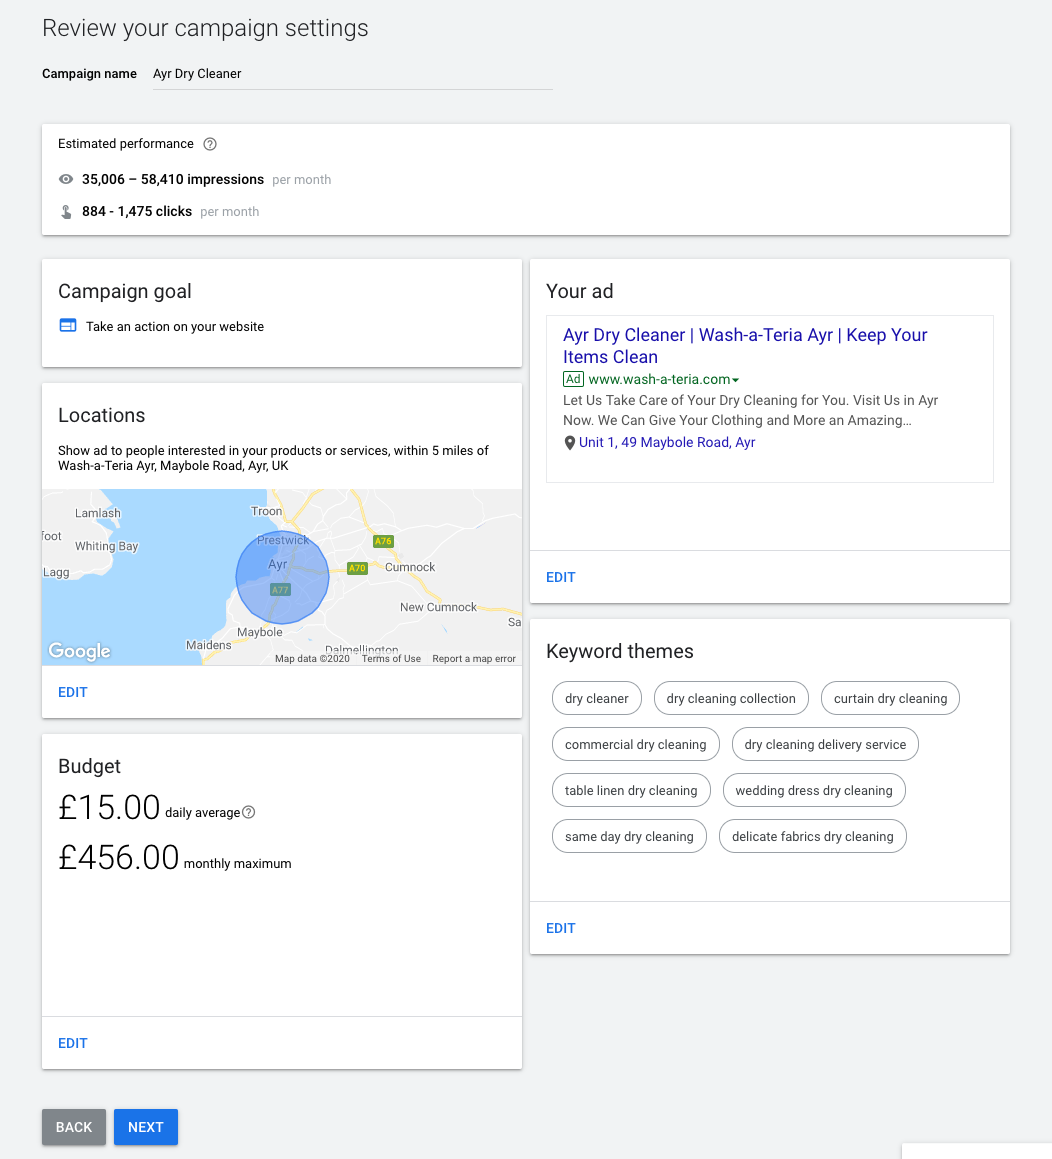The image size is (1052, 1159).
Task: Select the wedding dress dry cleaning chip
Action: 814,790
